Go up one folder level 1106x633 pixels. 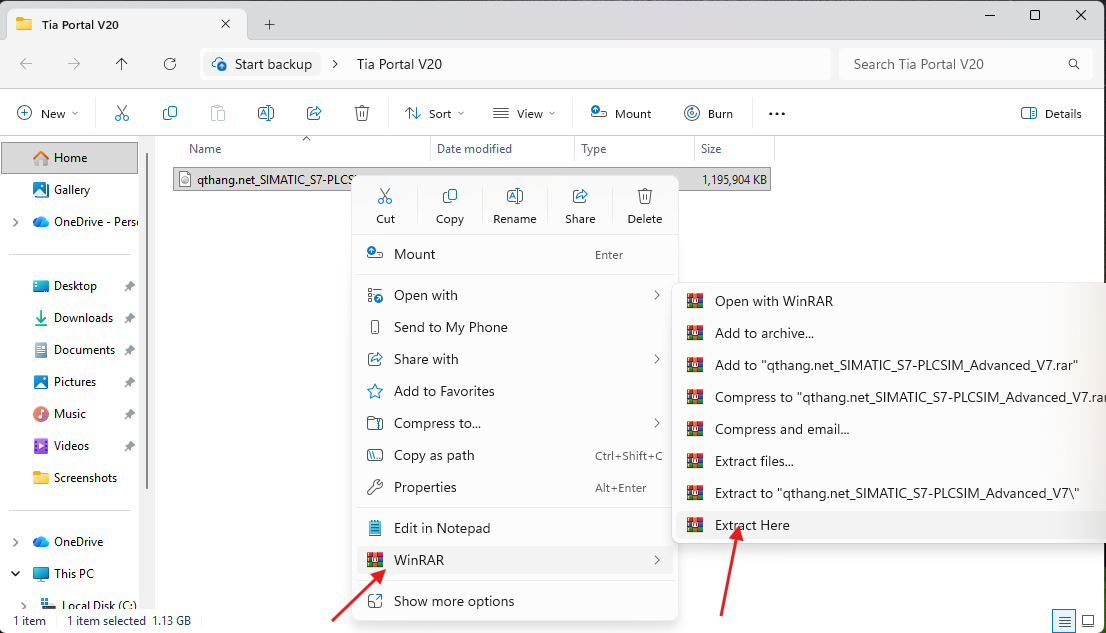122,64
